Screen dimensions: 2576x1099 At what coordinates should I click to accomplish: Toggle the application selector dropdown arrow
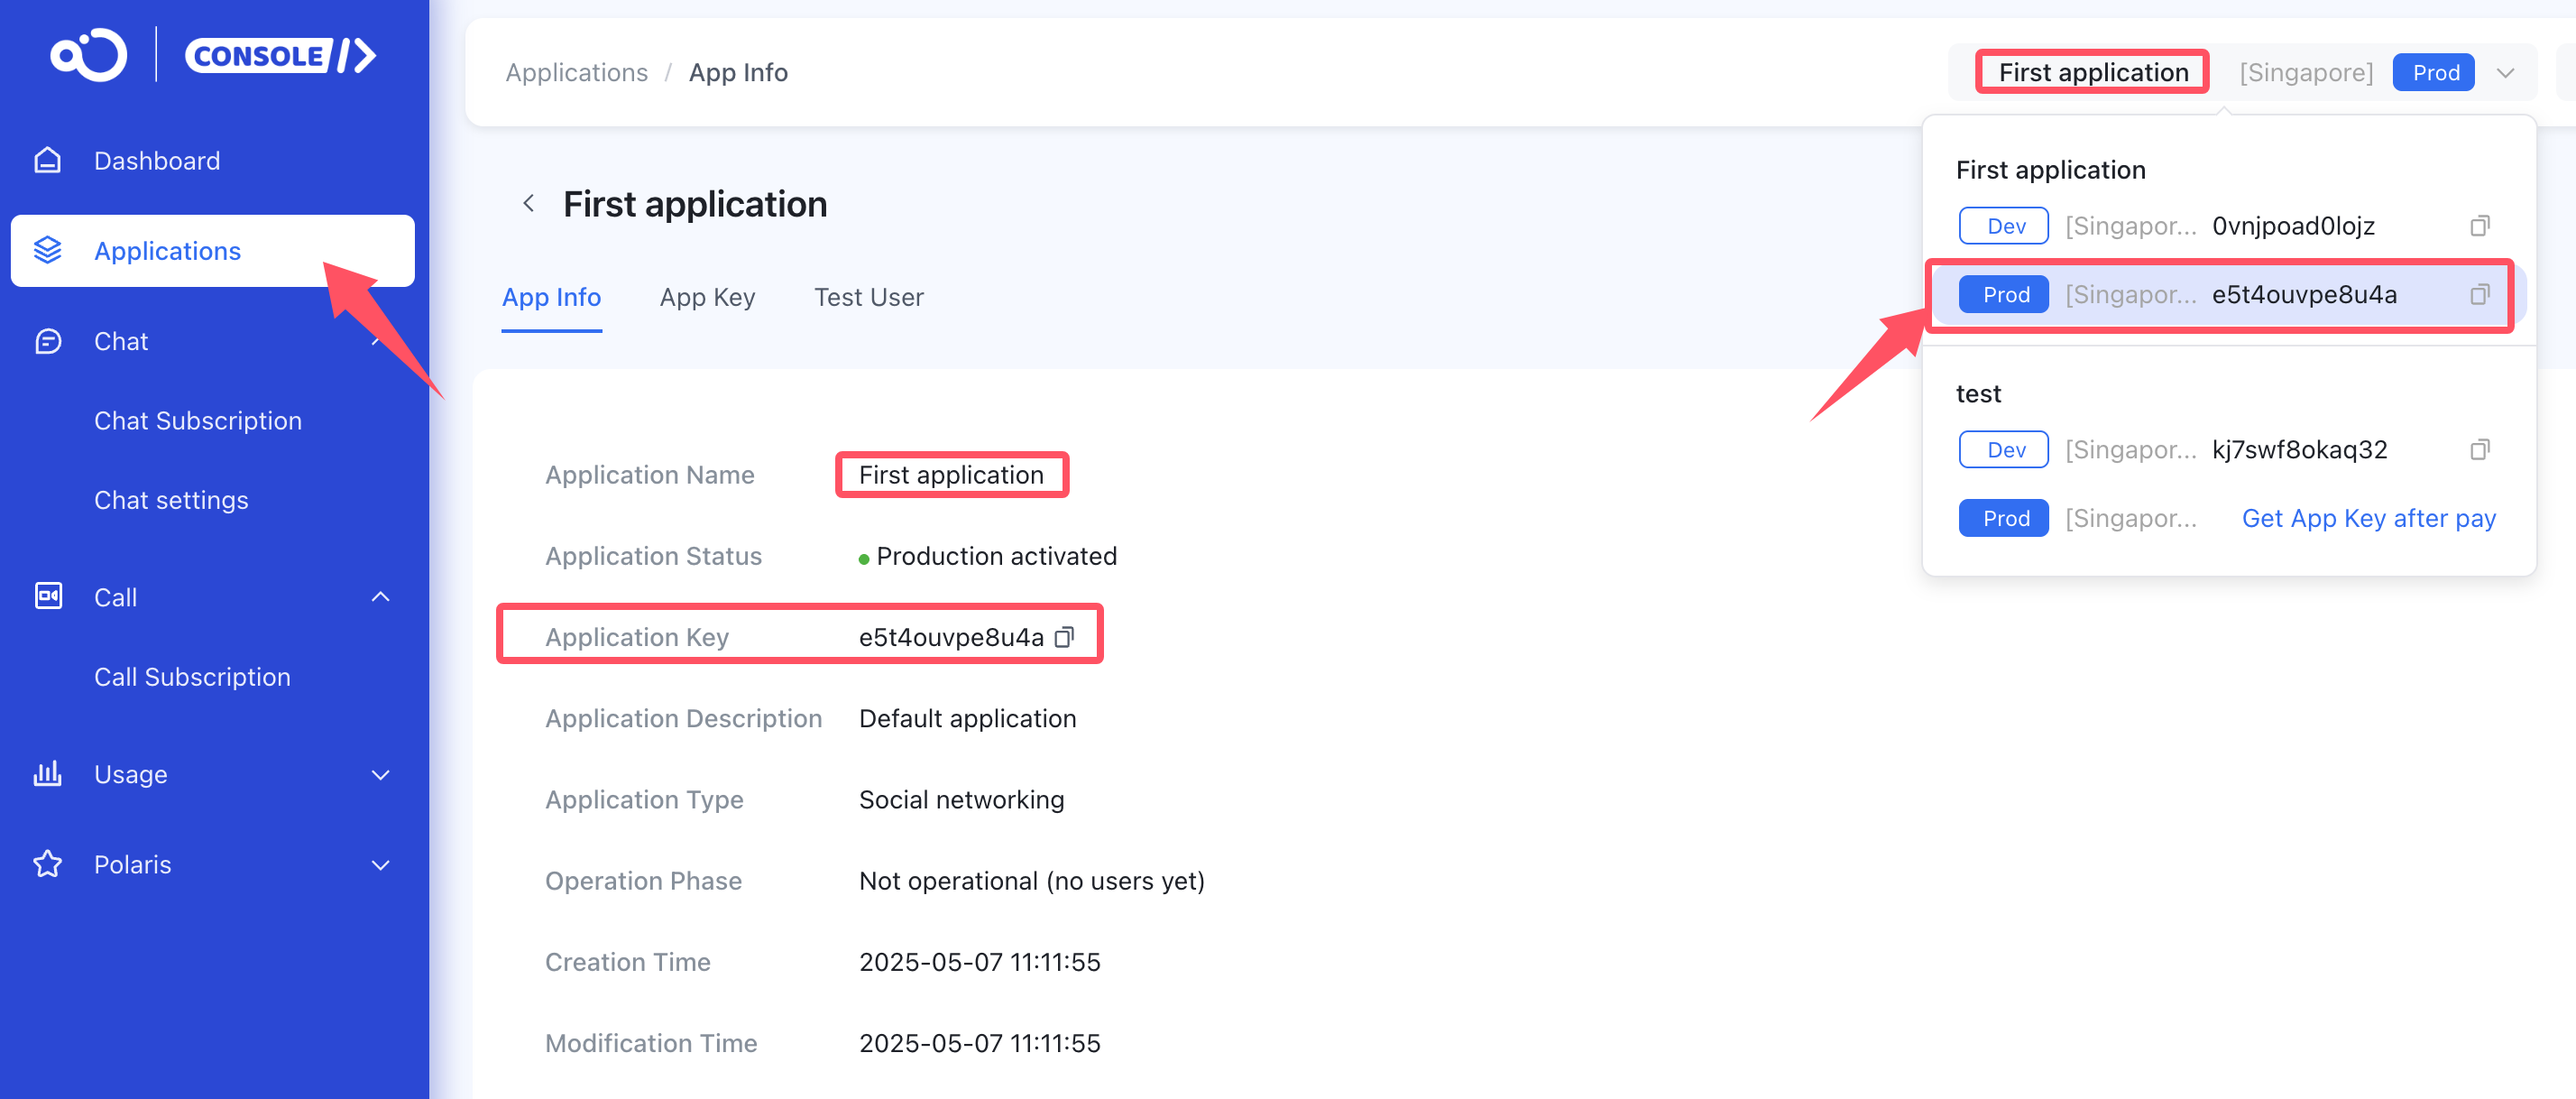click(x=2505, y=73)
